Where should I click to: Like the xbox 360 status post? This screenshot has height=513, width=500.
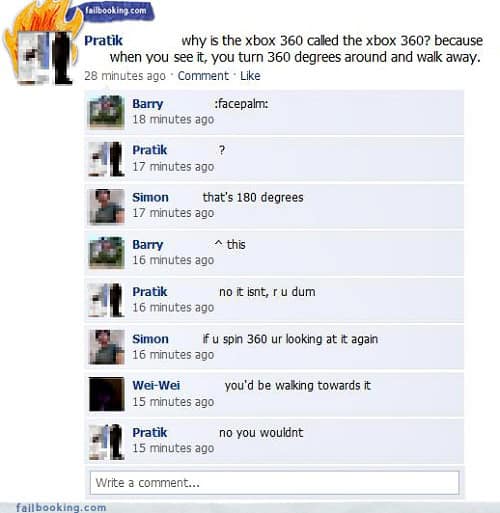click(x=250, y=76)
